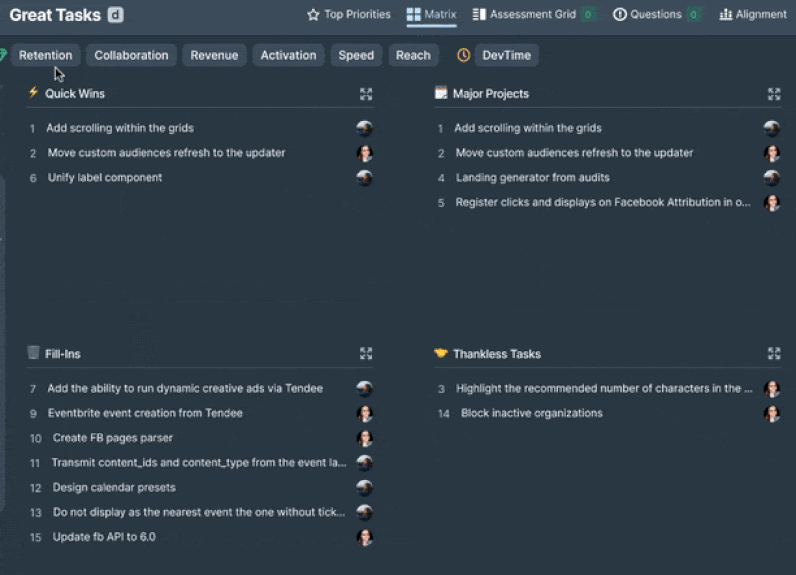Click the Fill-Ins trash bin icon
Viewport: 796px width, 575px height.
coord(33,353)
